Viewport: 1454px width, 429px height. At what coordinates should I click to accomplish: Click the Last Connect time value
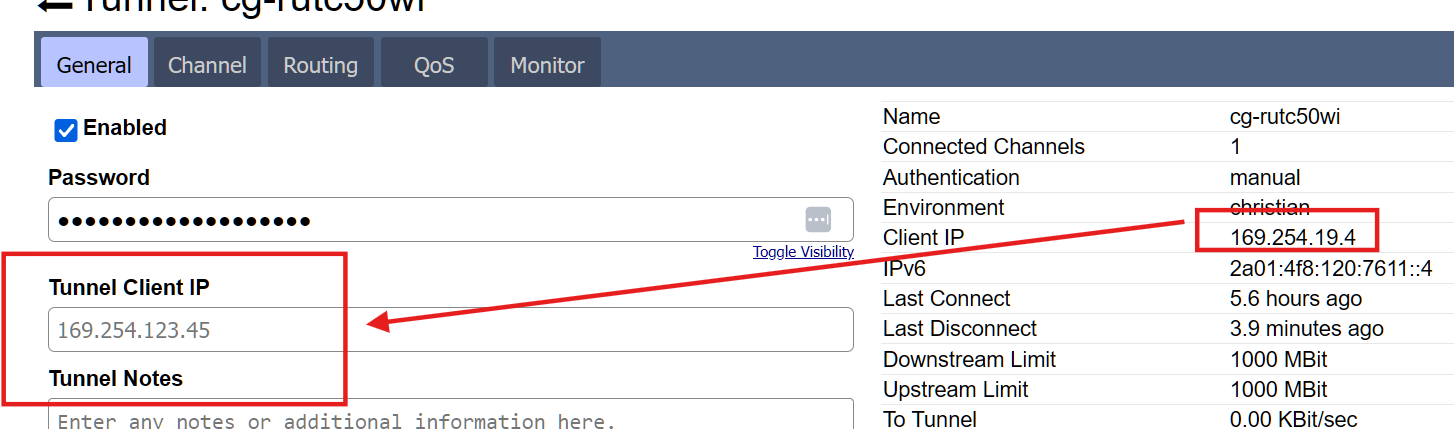[1295, 298]
